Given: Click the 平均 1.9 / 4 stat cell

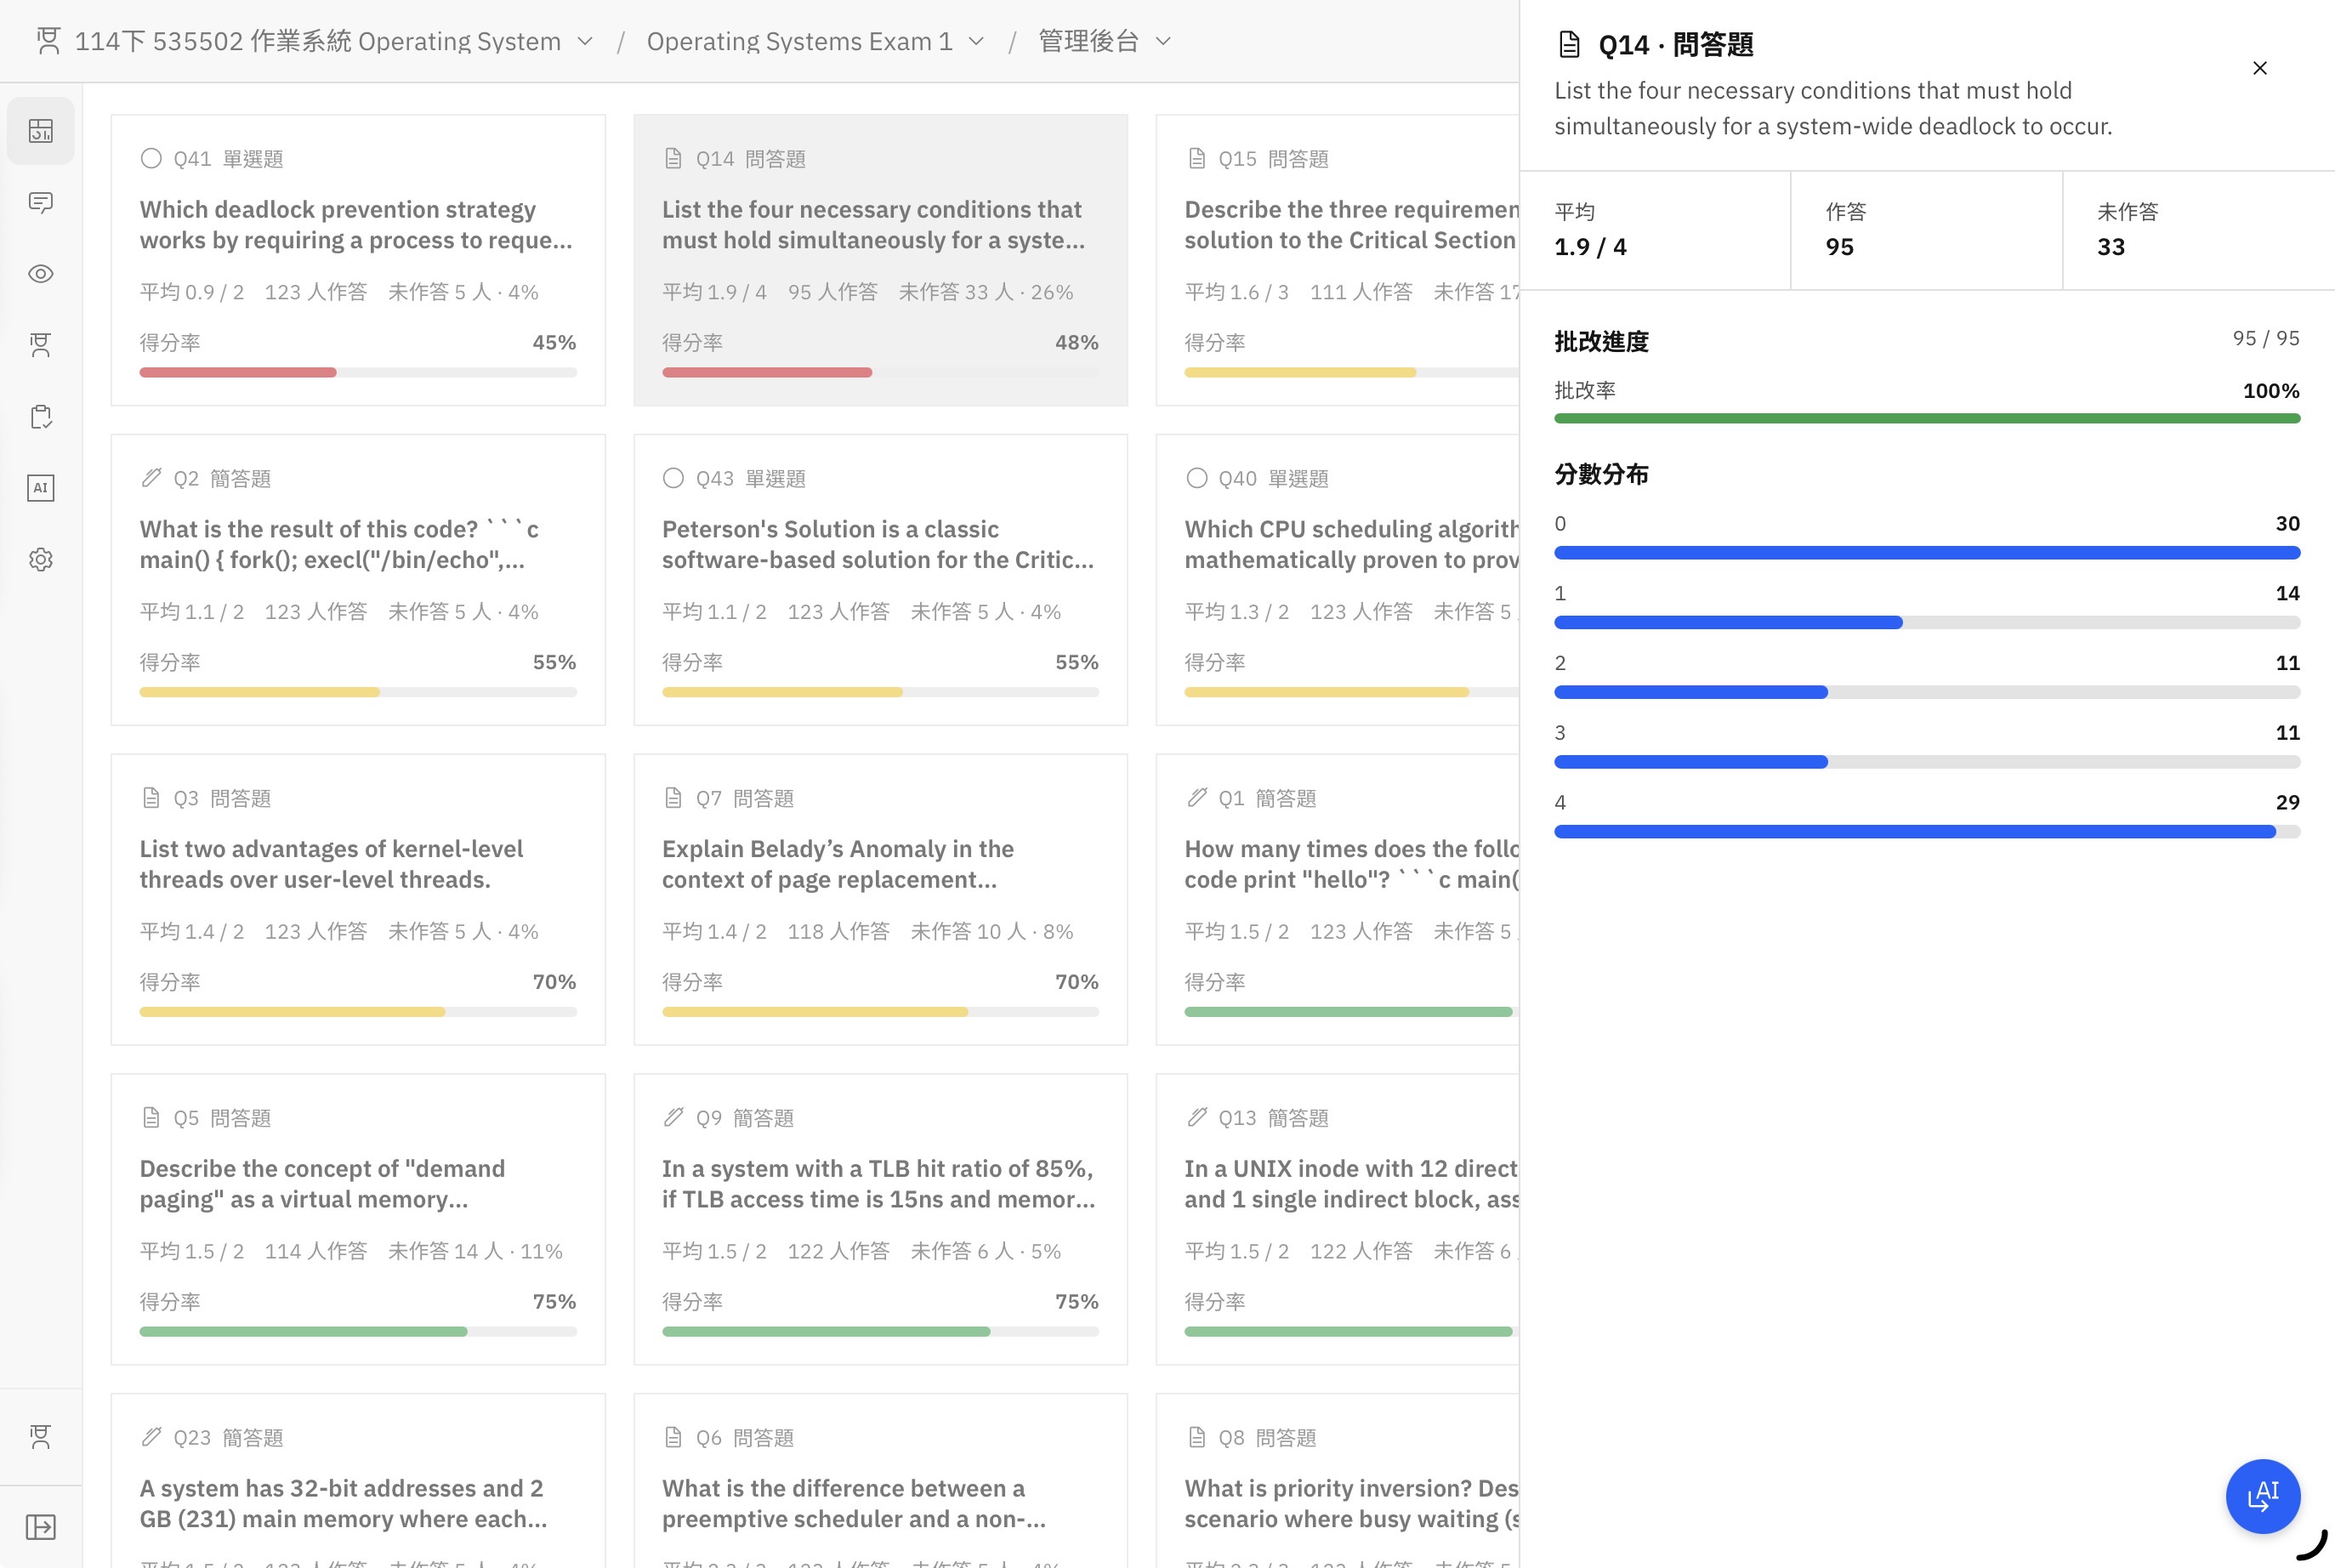Looking at the screenshot, I should click(x=1655, y=231).
